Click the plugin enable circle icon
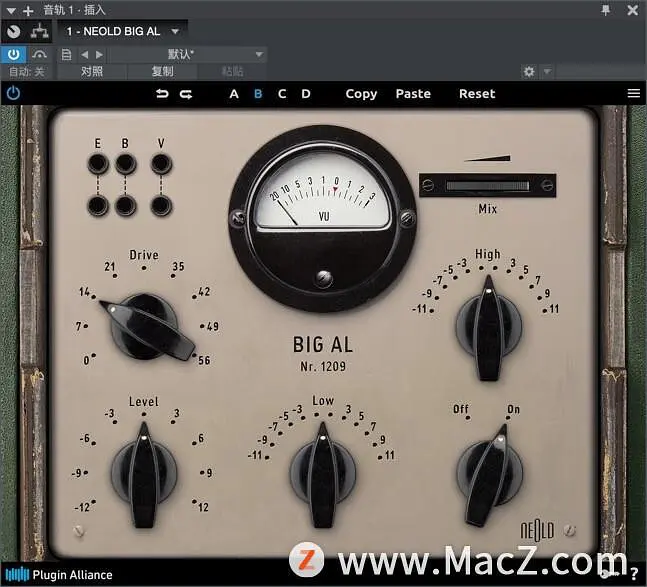Viewport: 647px width, 587px height. click(x=14, y=31)
